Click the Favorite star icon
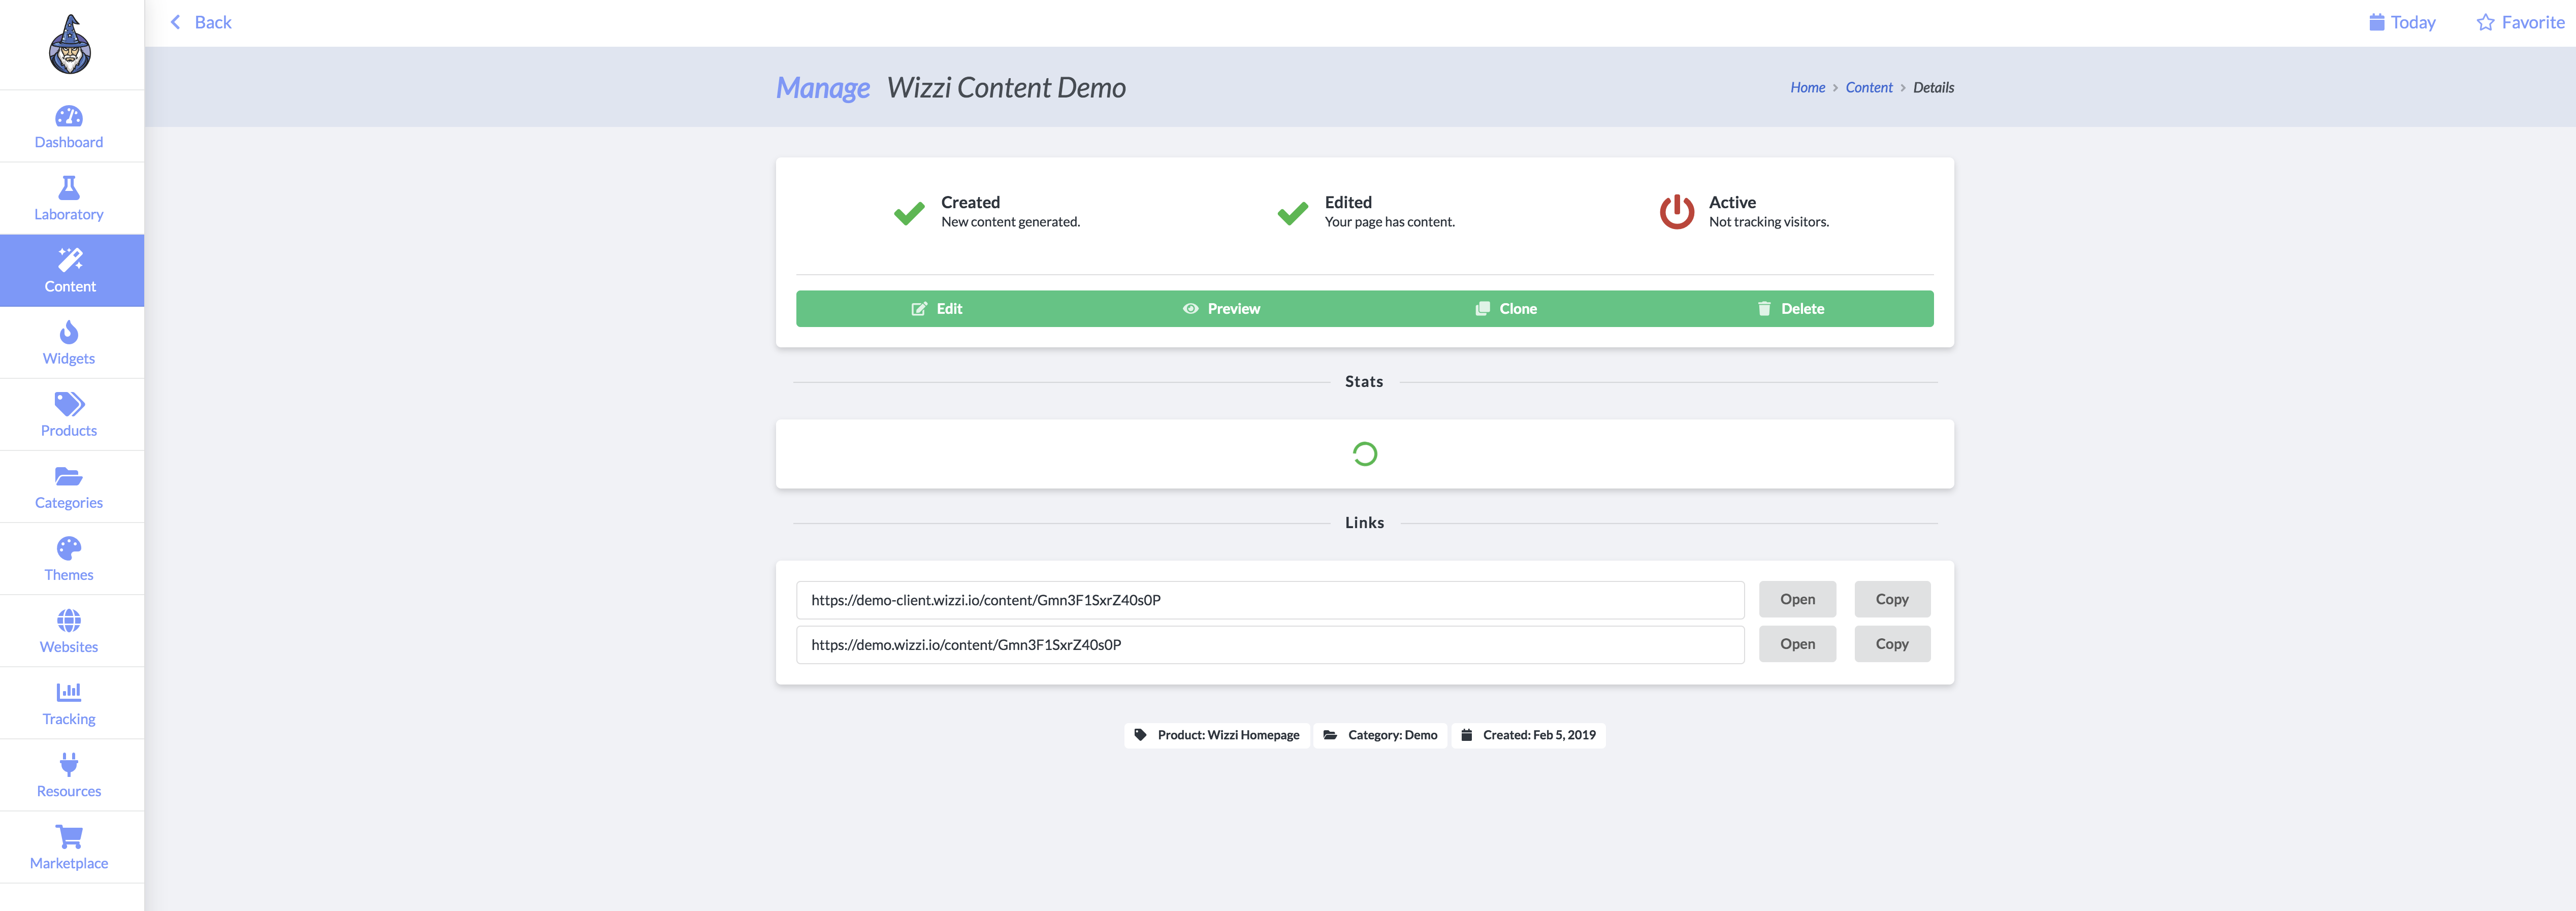The image size is (2576, 911). (x=2485, y=22)
